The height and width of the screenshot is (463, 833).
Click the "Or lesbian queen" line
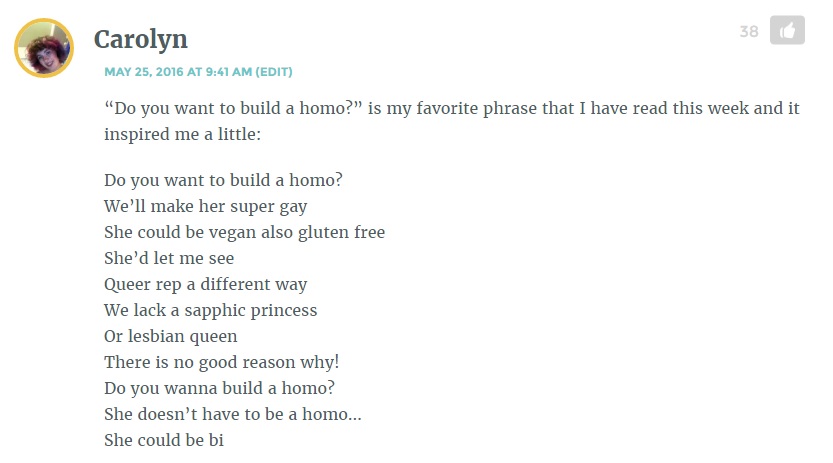pos(171,336)
